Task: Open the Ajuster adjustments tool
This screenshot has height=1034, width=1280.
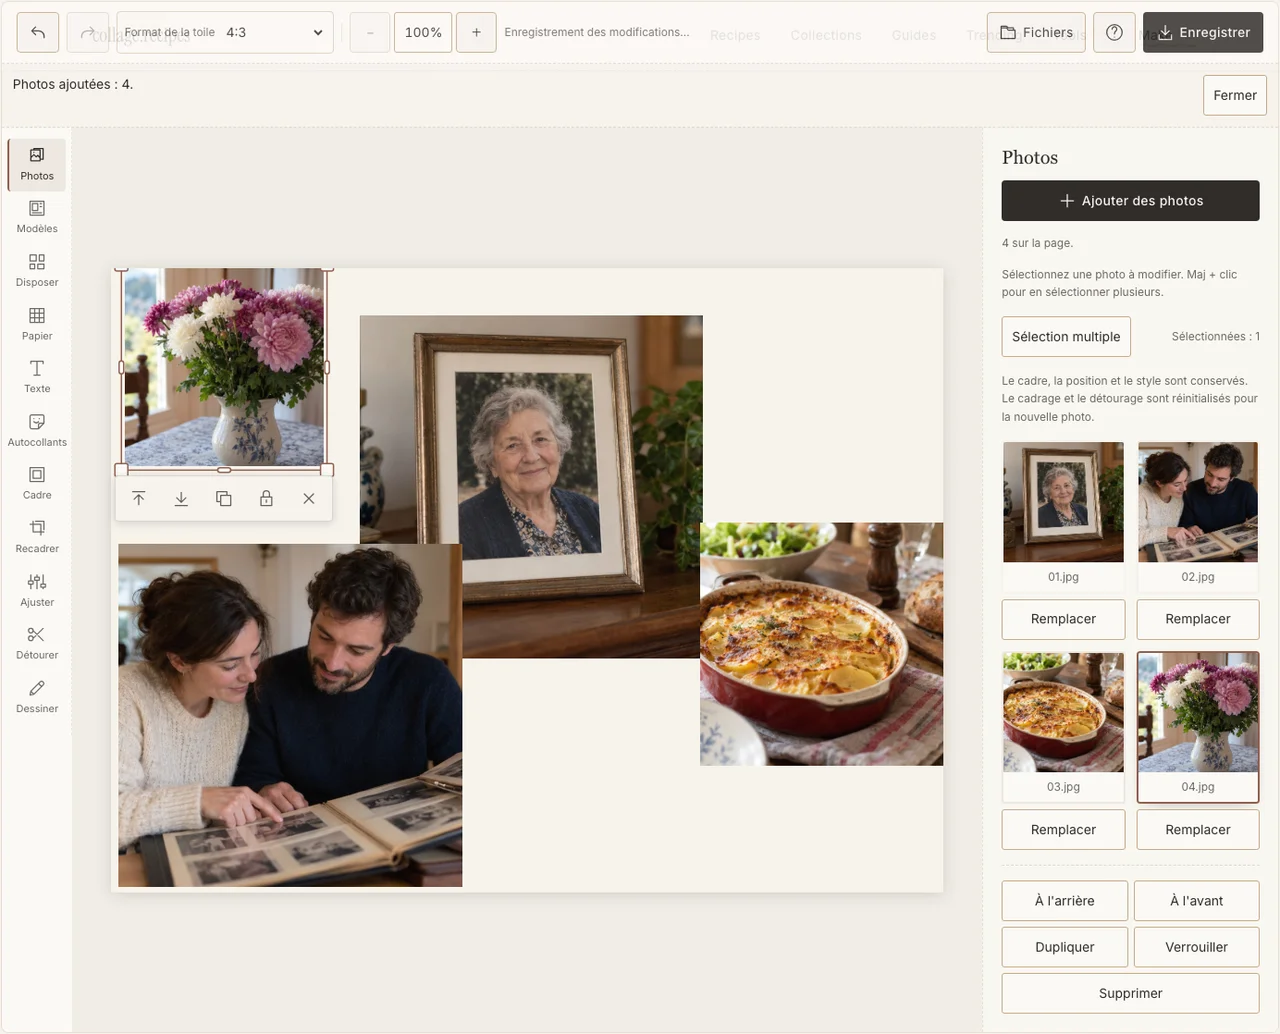Action: (x=37, y=590)
